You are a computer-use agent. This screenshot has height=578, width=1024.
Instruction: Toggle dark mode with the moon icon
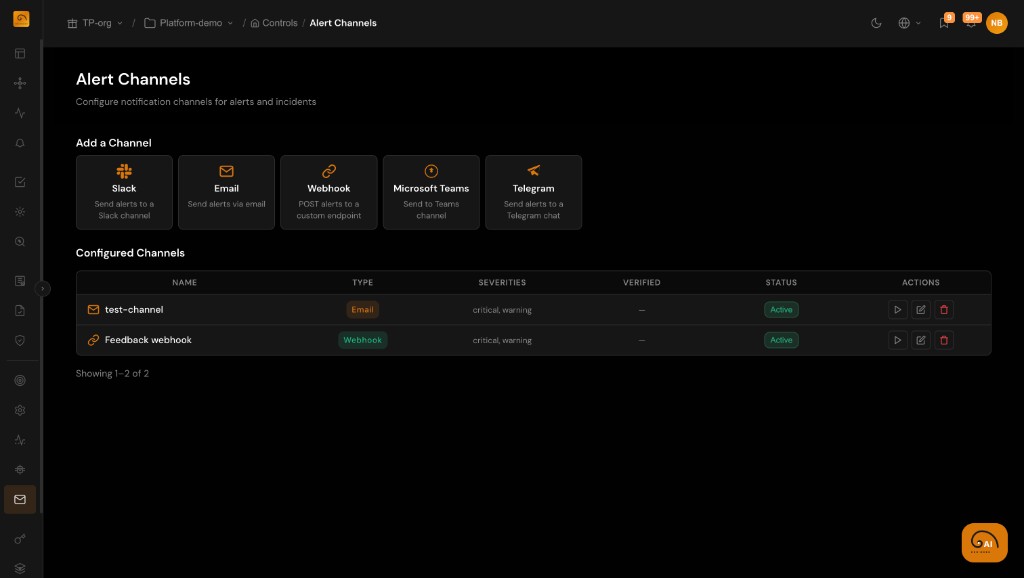click(878, 23)
